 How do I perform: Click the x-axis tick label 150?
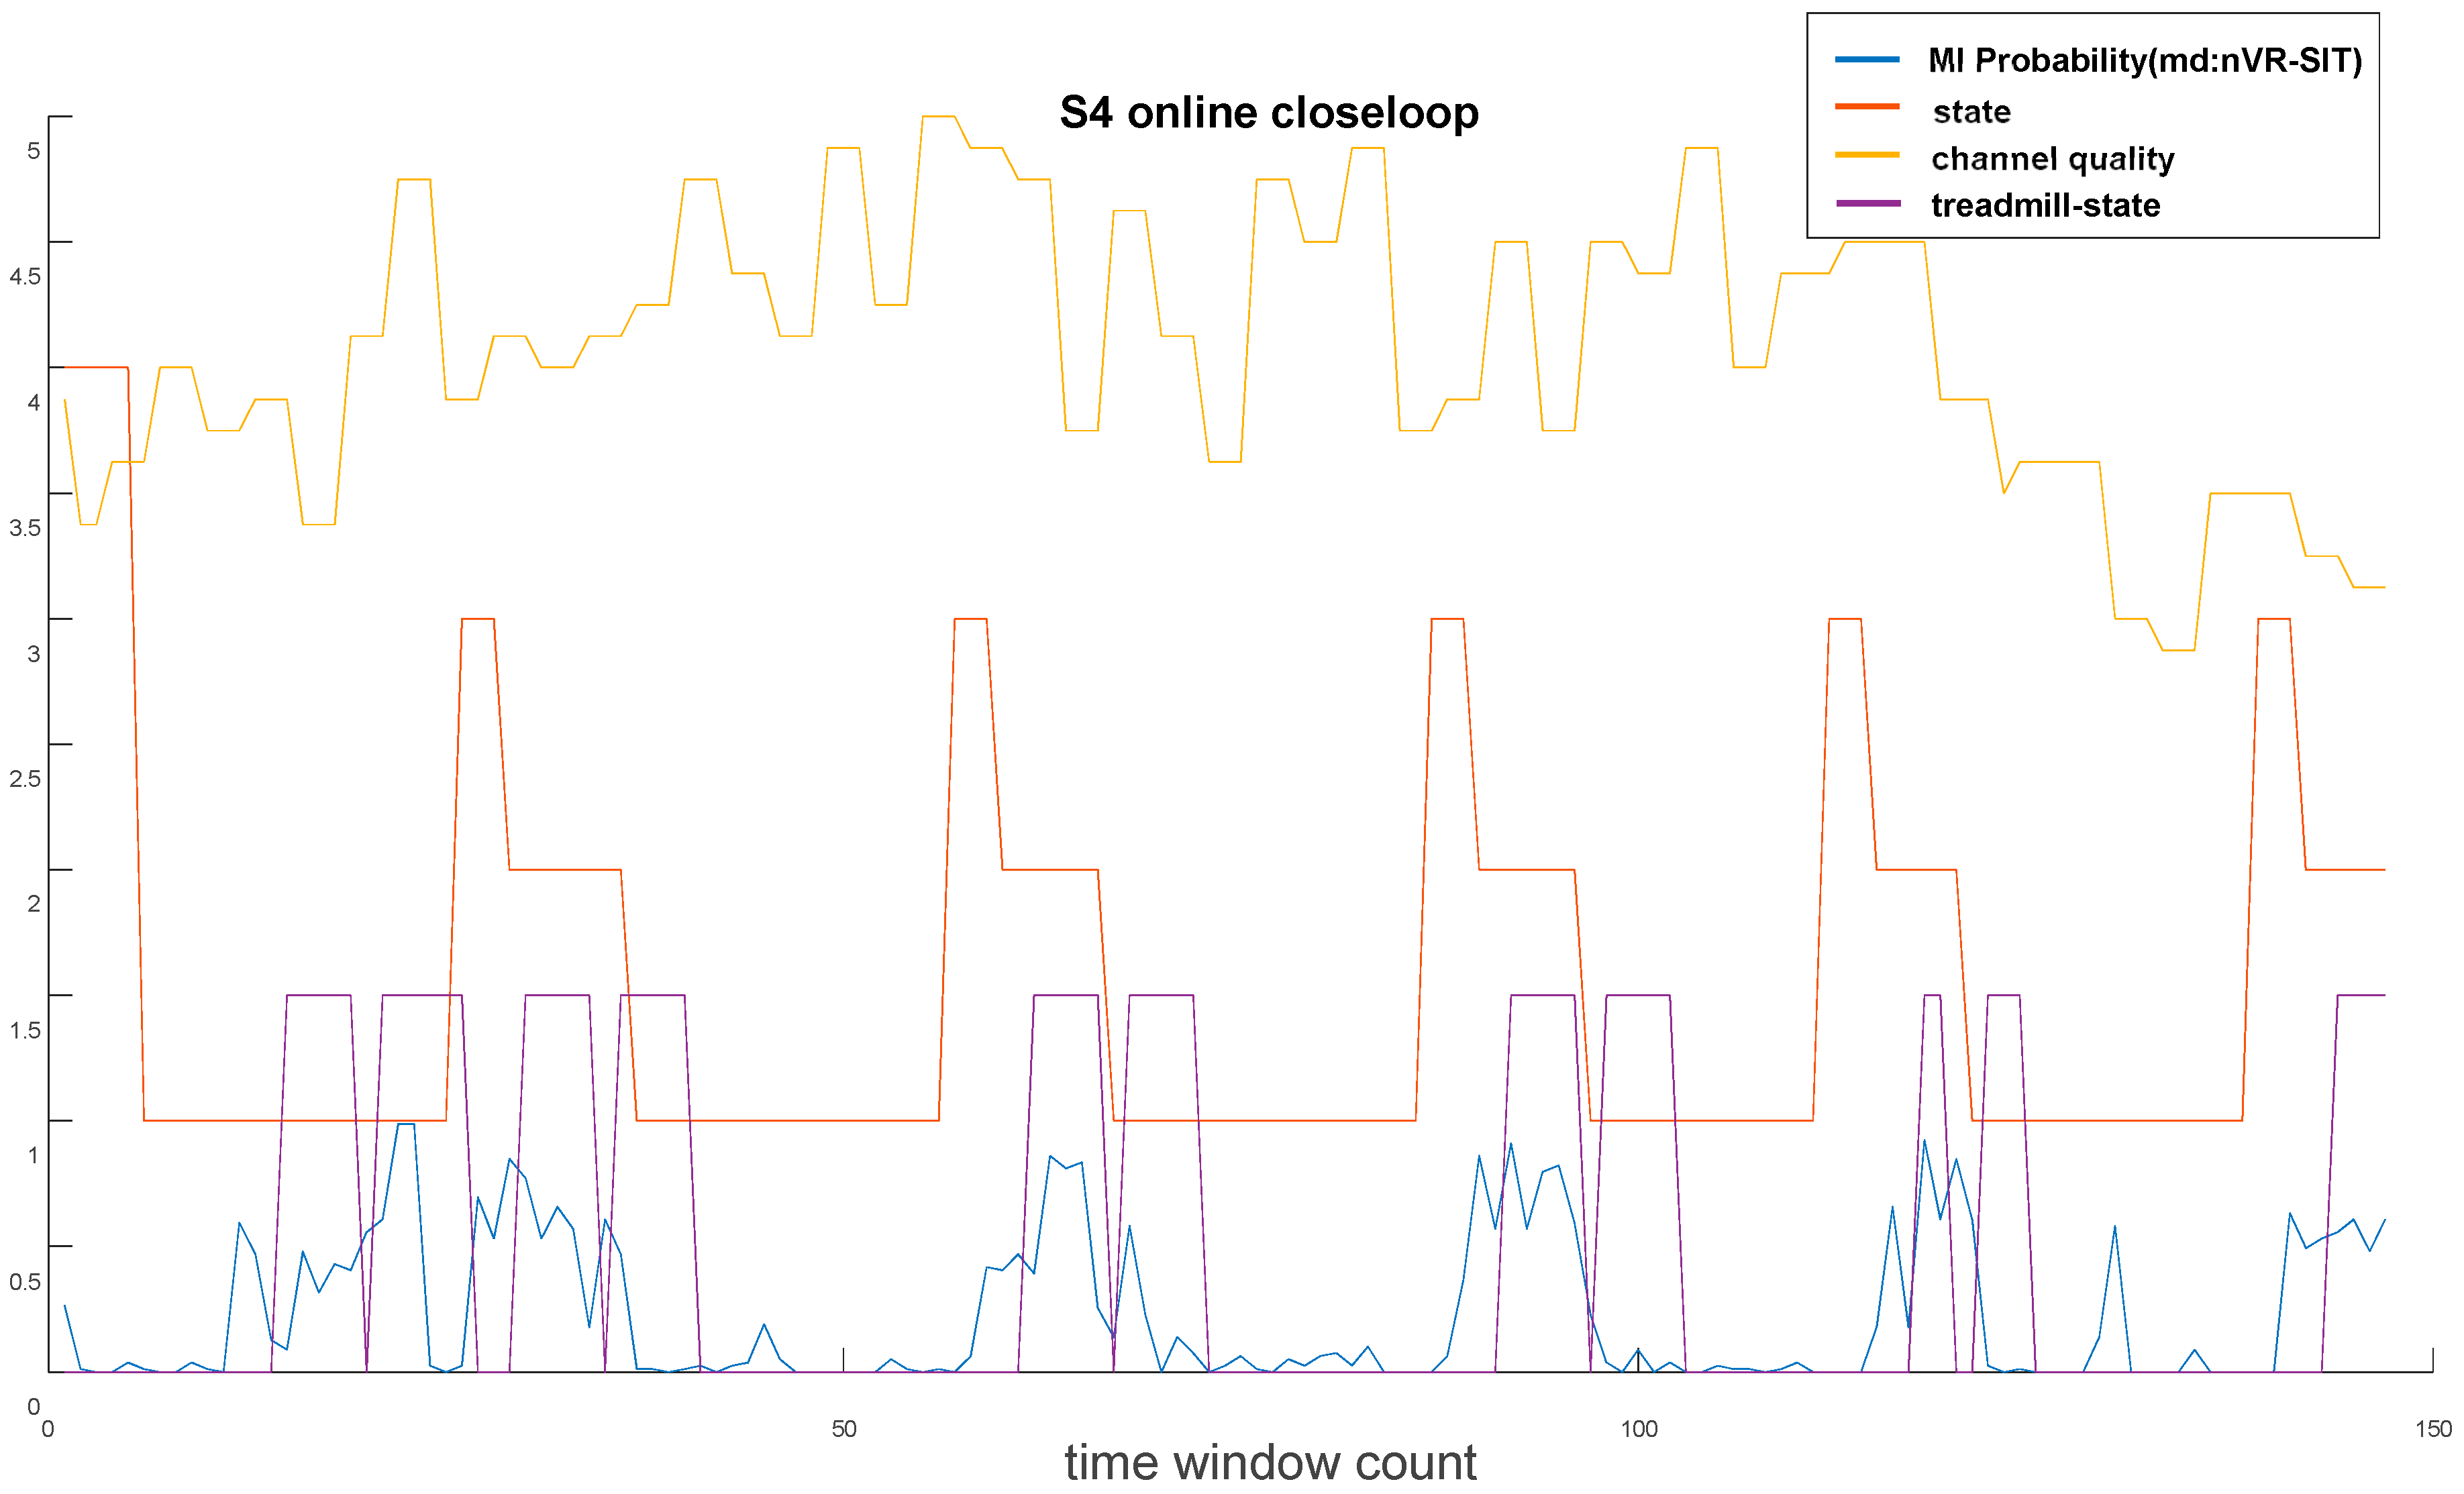(x=2433, y=1429)
